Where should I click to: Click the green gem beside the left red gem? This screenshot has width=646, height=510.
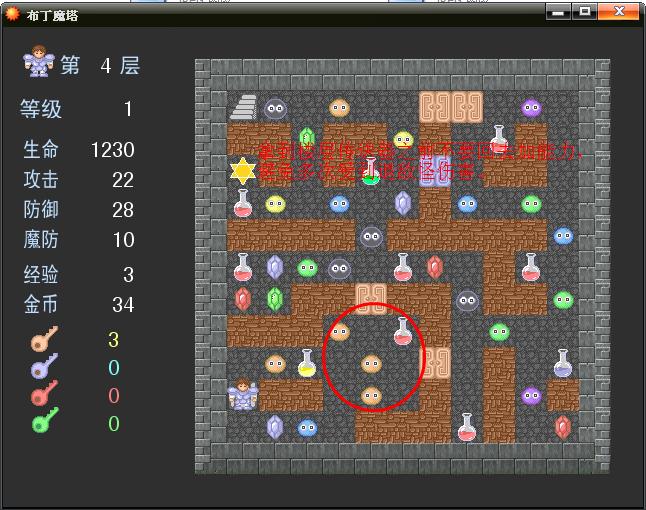click(x=275, y=299)
